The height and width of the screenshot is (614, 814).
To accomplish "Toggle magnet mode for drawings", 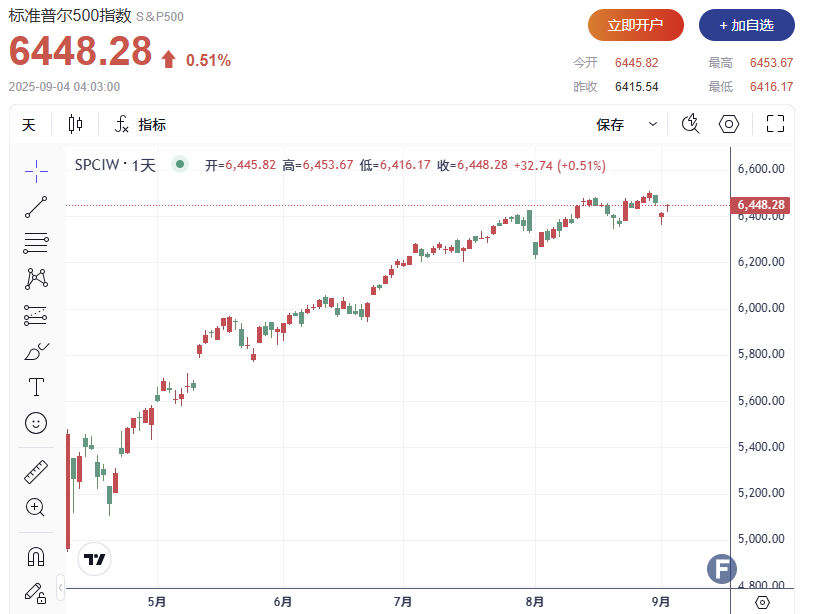I will coord(36,555).
